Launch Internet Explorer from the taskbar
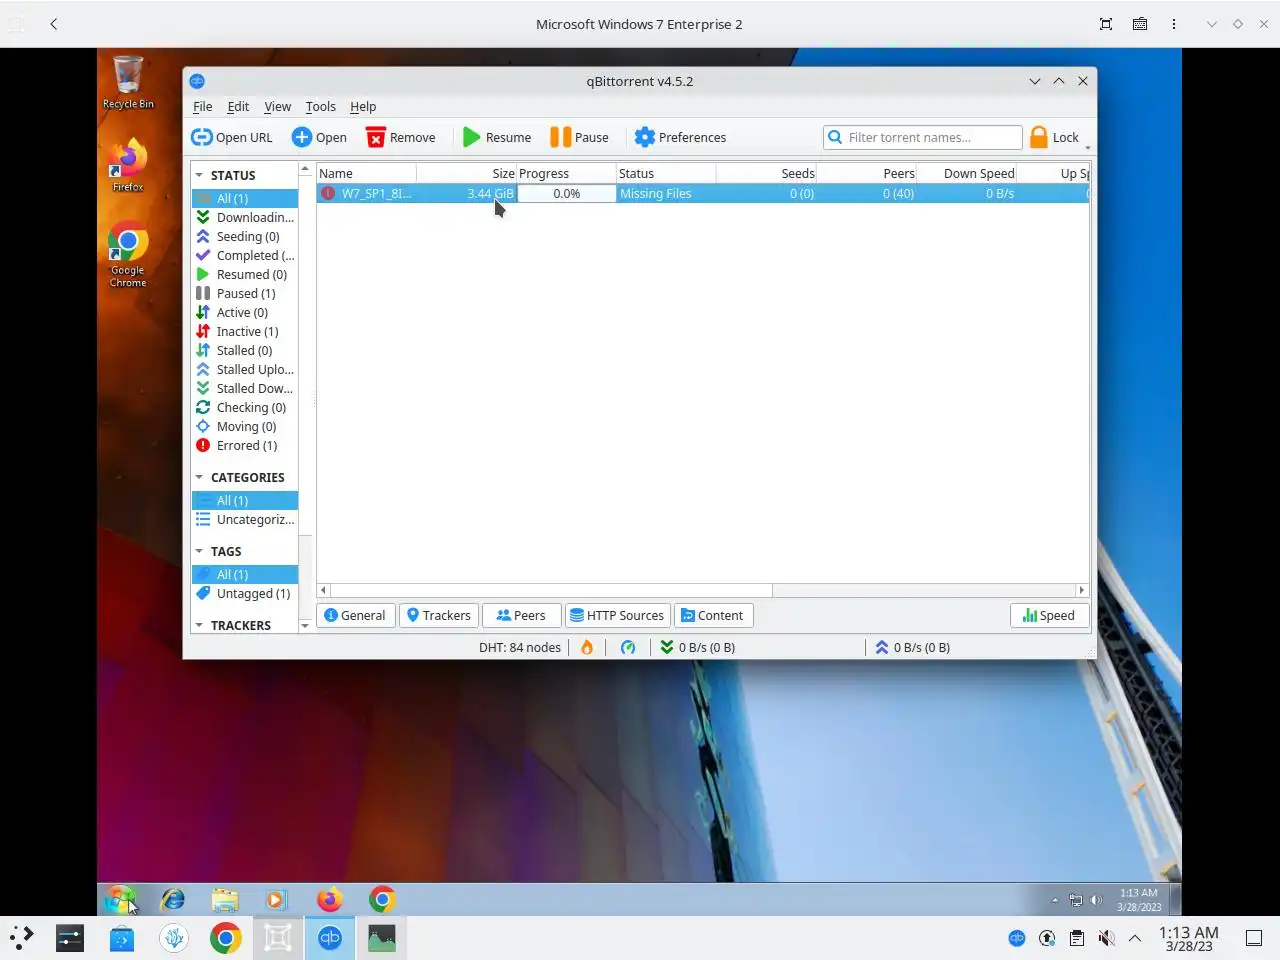1280x960 pixels. point(173,899)
